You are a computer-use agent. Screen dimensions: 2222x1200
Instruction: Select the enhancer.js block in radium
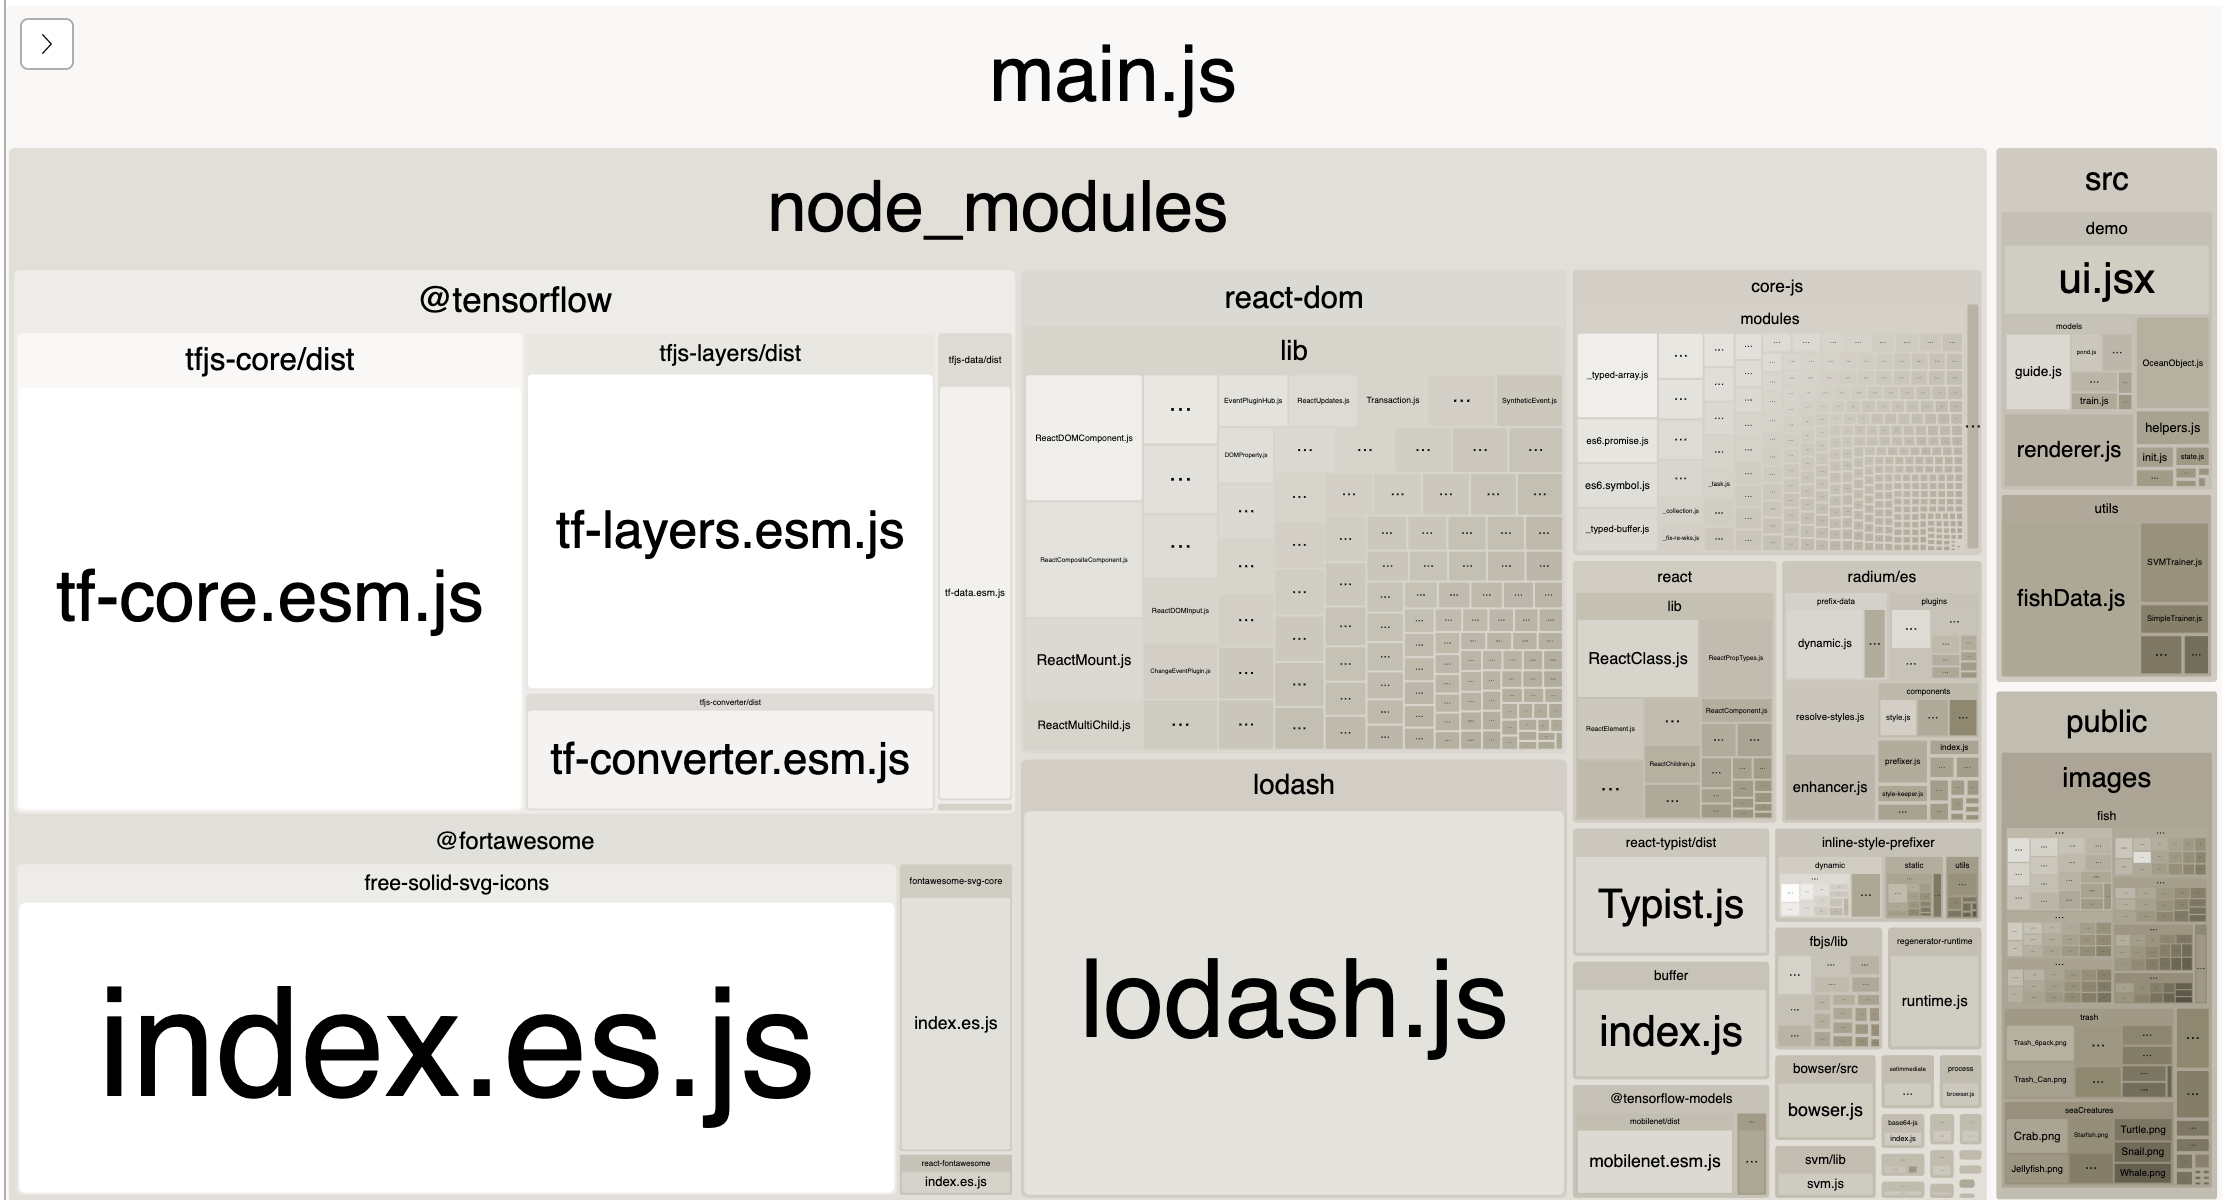click(1829, 787)
